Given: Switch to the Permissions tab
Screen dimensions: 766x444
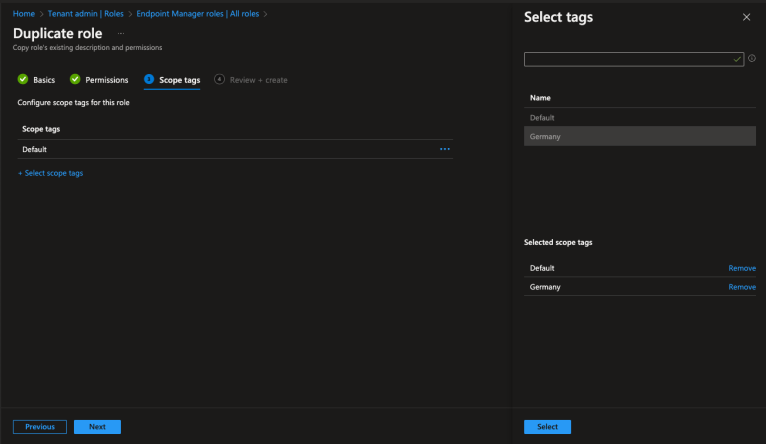Looking at the screenshot, I should tap(106, 80).
